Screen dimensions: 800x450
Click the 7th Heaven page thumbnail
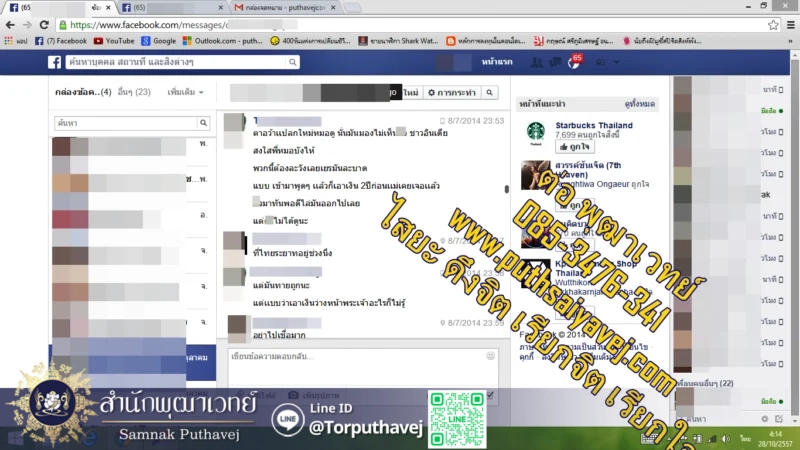pyautogui.click(x=536, y=175)
